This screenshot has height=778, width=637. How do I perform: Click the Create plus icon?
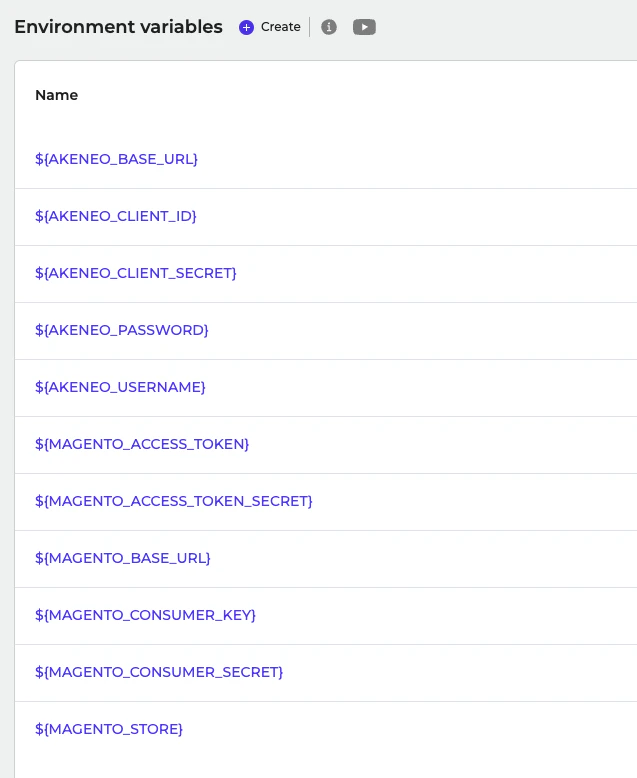(246, 27)
